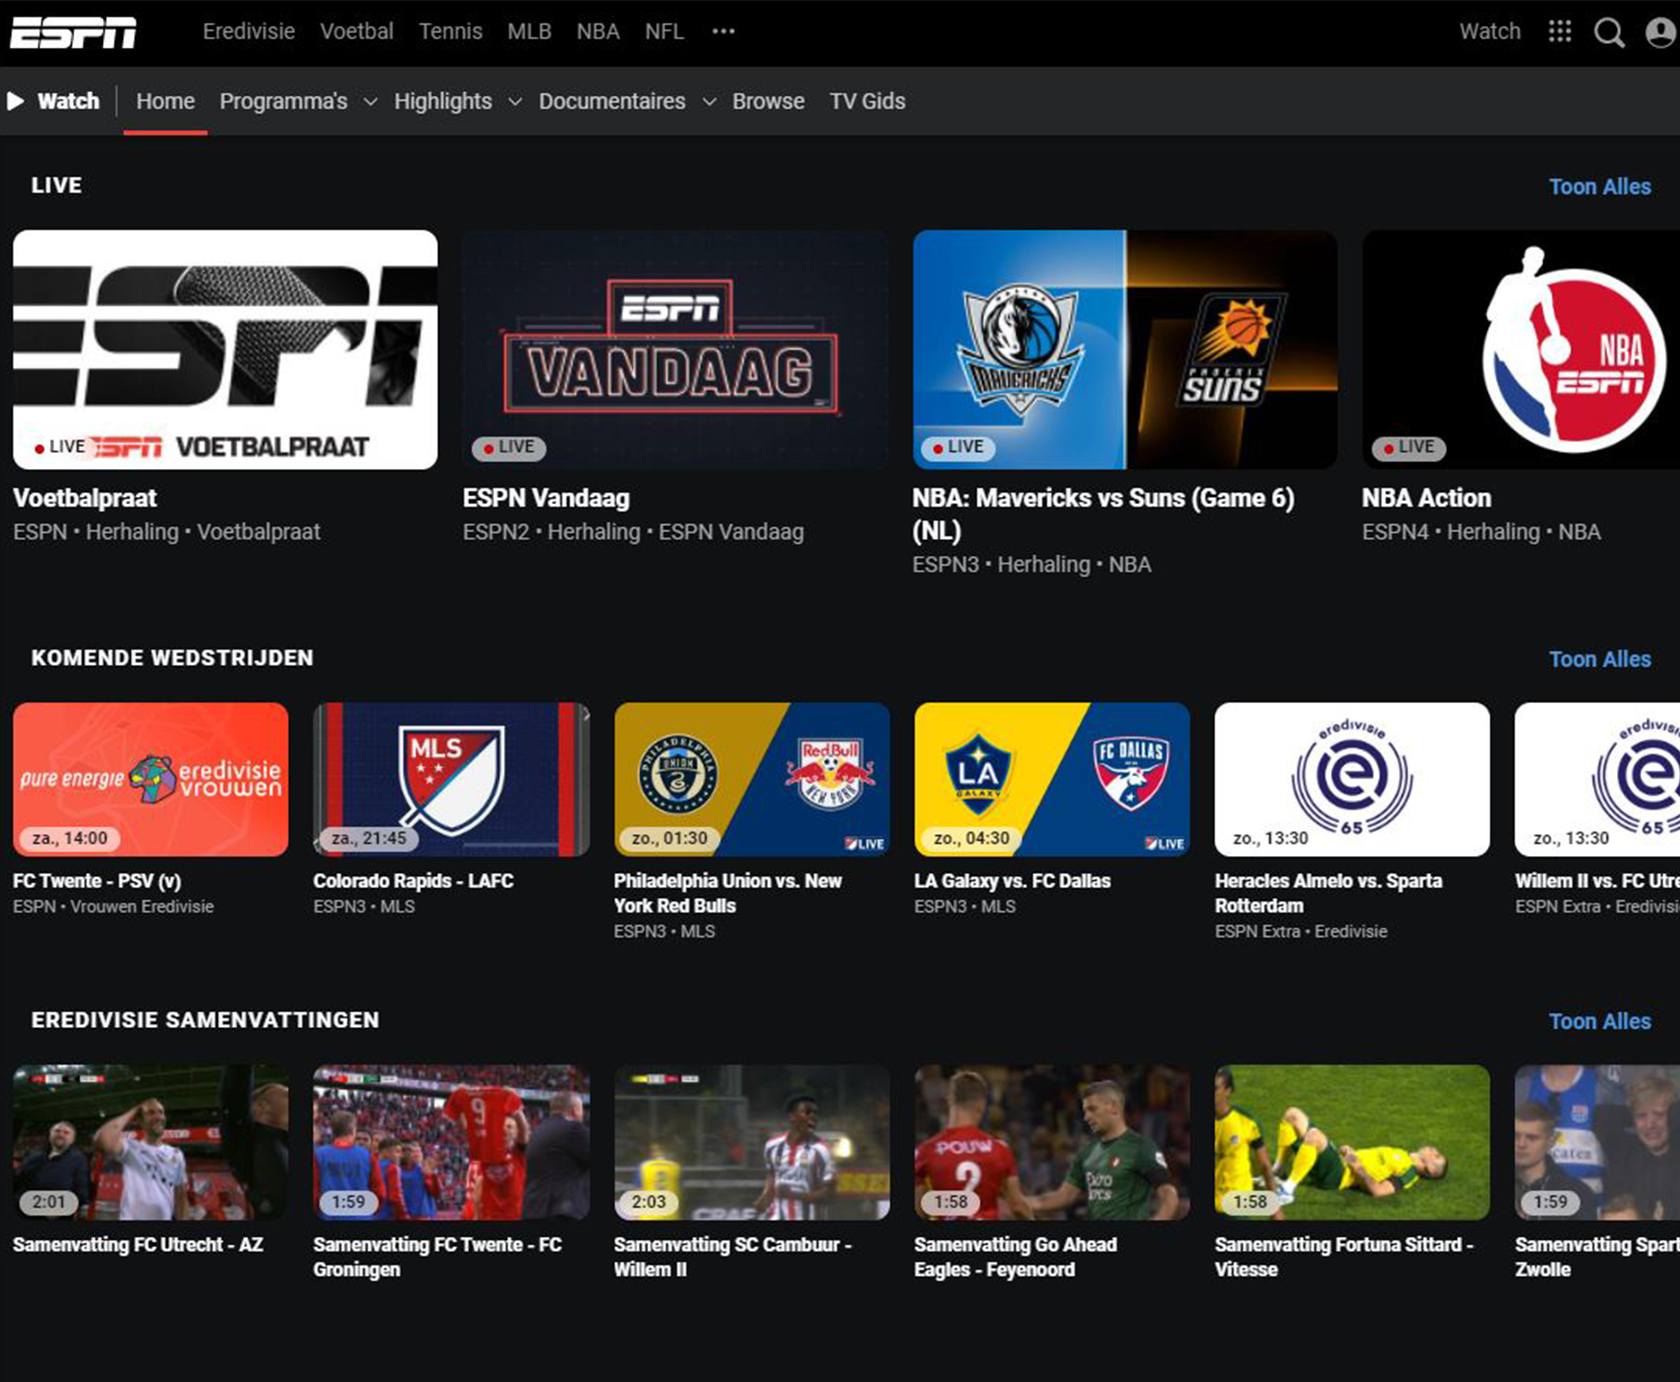Open the Eredivisie menu item
Screen dimensions: 1680x1382
tap(249, 31)
